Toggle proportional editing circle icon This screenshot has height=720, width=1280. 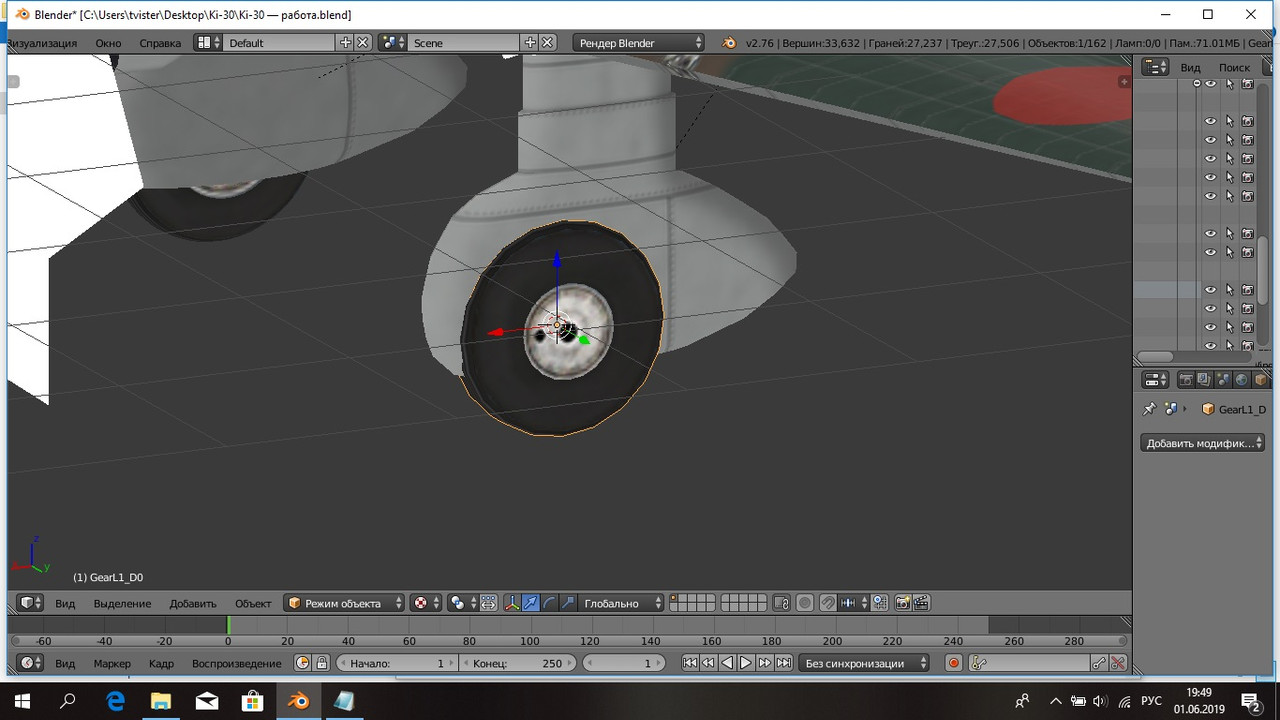tap(804, 603)
